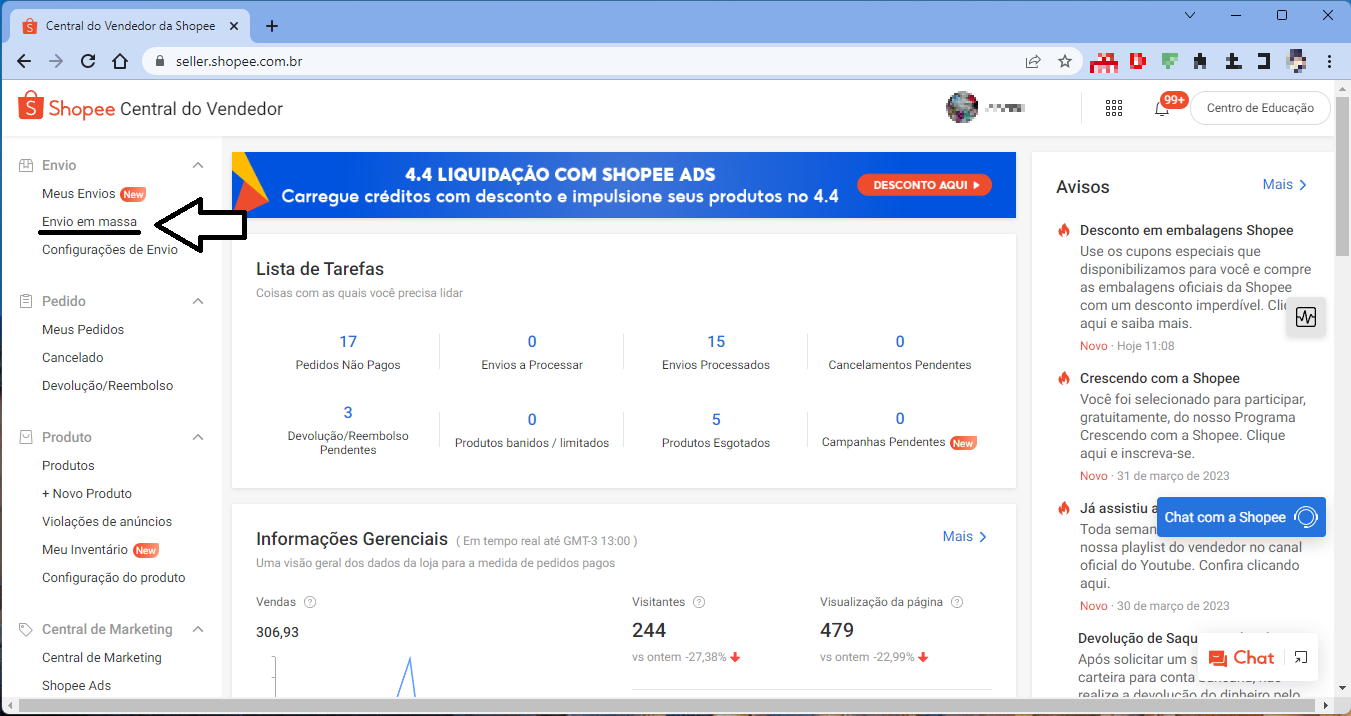This screenshot has height=716, width=1351.
Task: Open Envio em massa in sidebar
Action: 90,221
